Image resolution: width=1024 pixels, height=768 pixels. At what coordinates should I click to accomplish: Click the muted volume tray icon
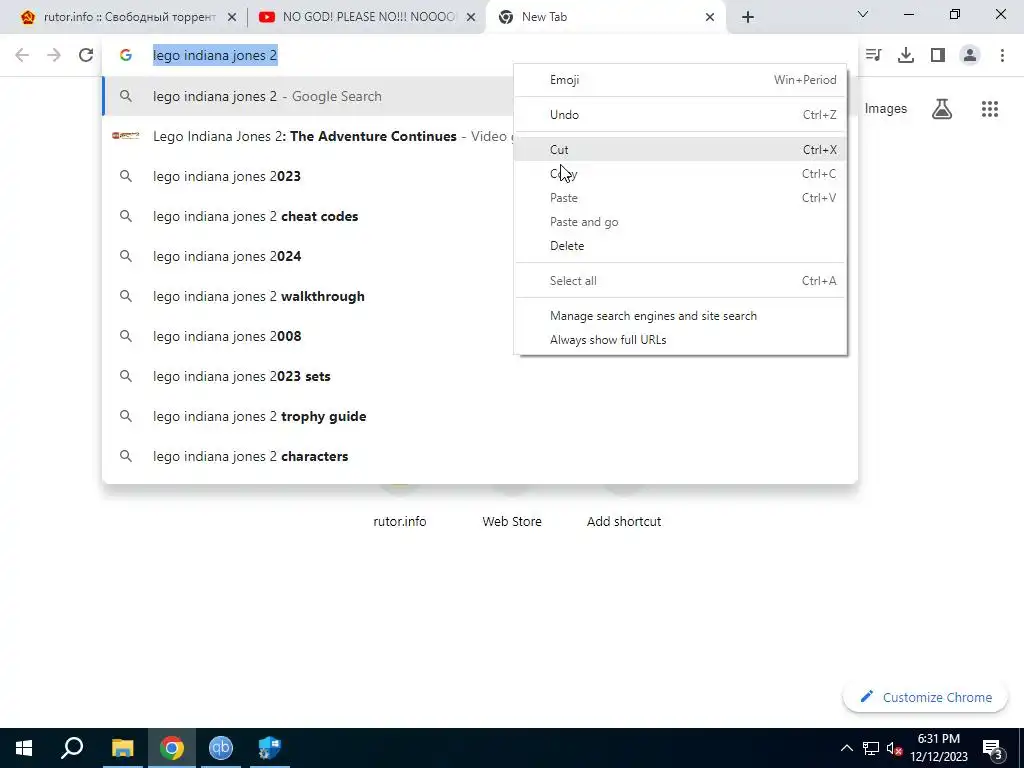tap(895, 748)
